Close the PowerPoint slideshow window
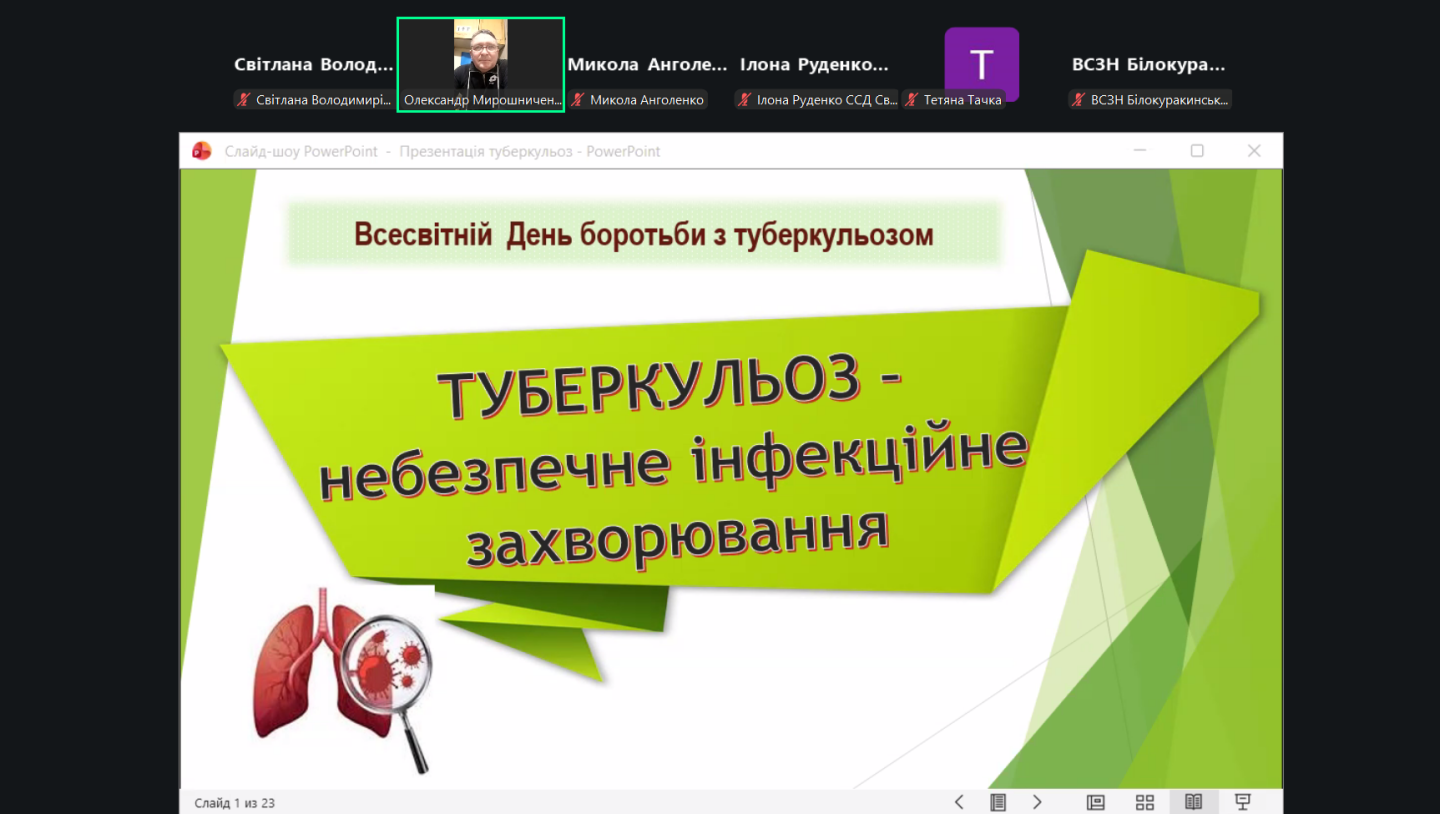The image size is (1440, 814). [1254, 151]
